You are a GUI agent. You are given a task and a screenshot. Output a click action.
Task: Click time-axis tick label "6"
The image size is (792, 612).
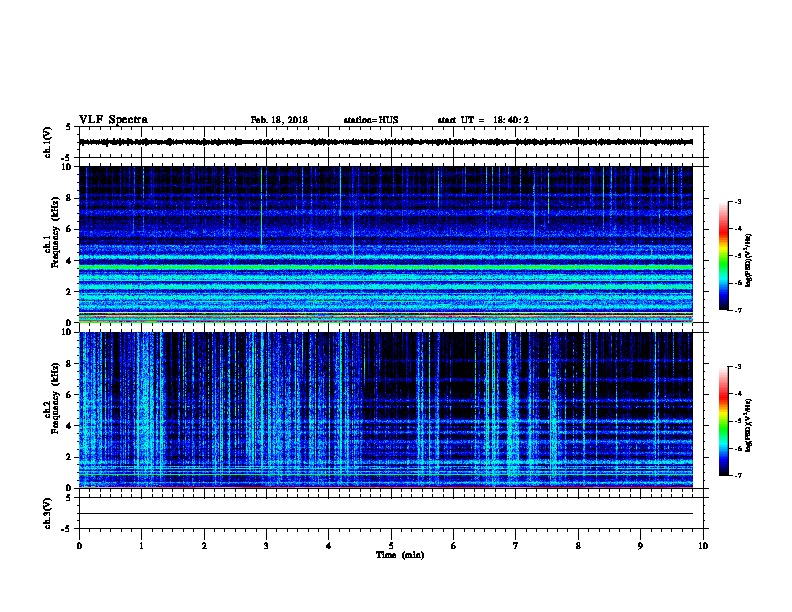coord(453,546)
